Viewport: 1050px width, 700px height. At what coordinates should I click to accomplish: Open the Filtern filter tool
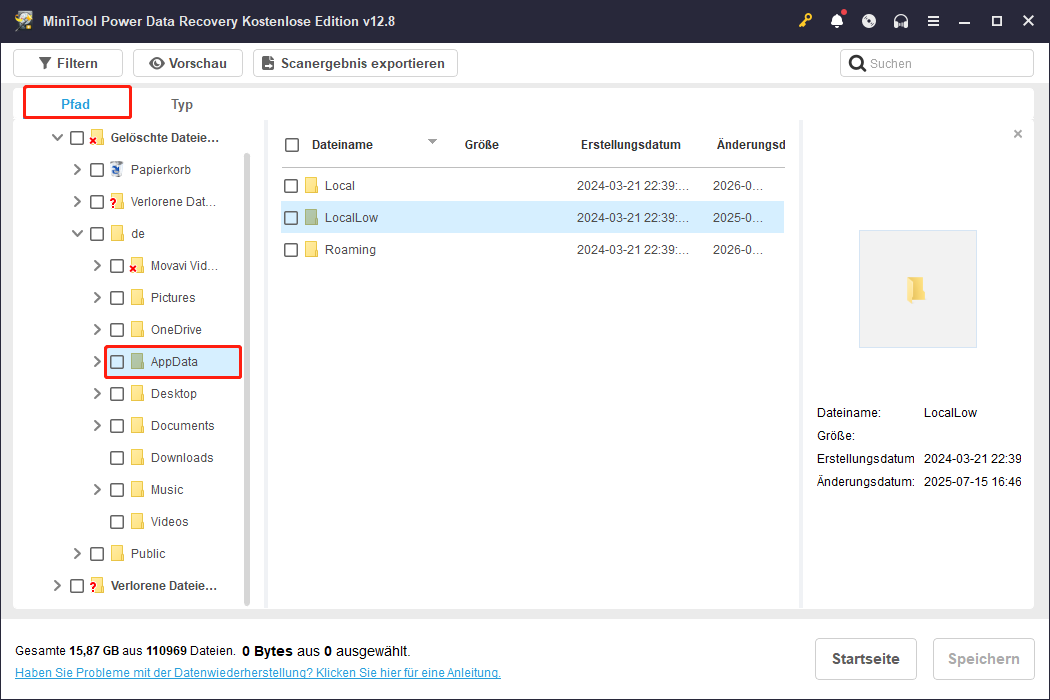point(67,62)
